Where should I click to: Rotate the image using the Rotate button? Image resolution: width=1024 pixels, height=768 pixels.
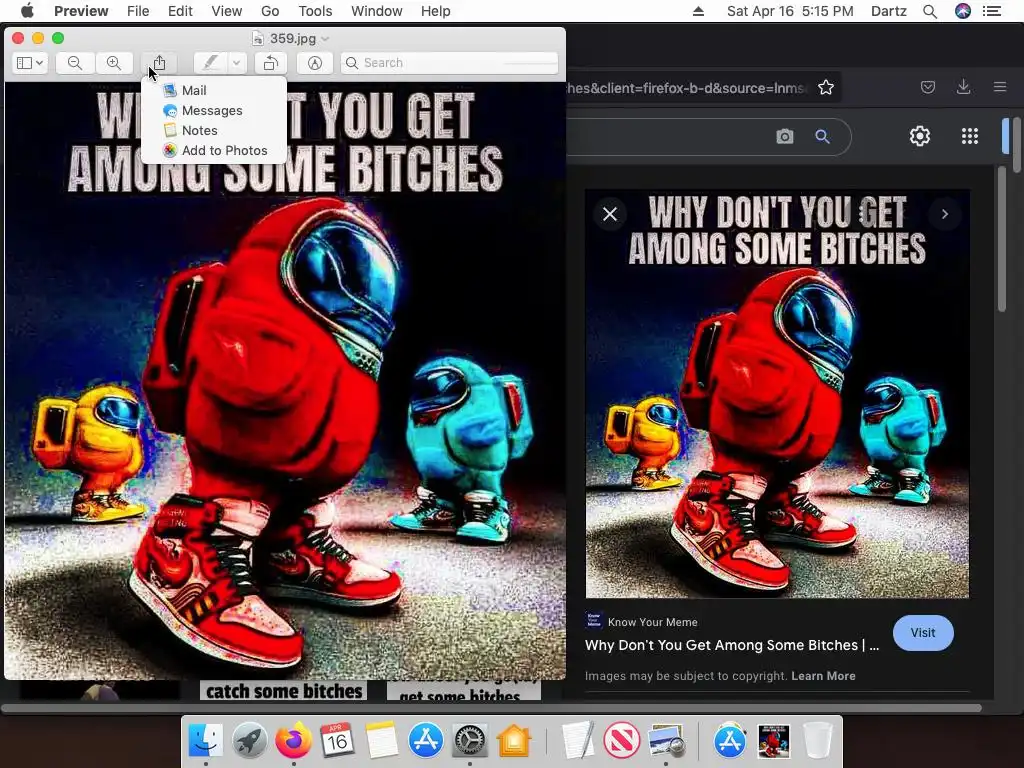click(x=270, y=63)
